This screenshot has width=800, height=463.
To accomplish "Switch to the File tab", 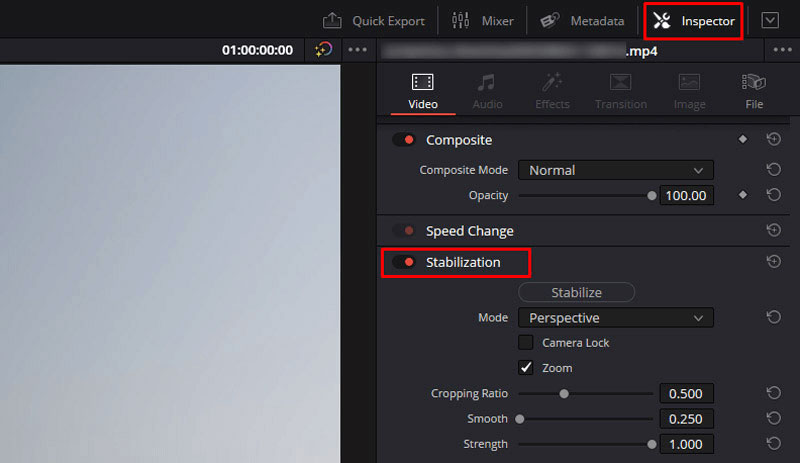I will click(x=753, y=90).
